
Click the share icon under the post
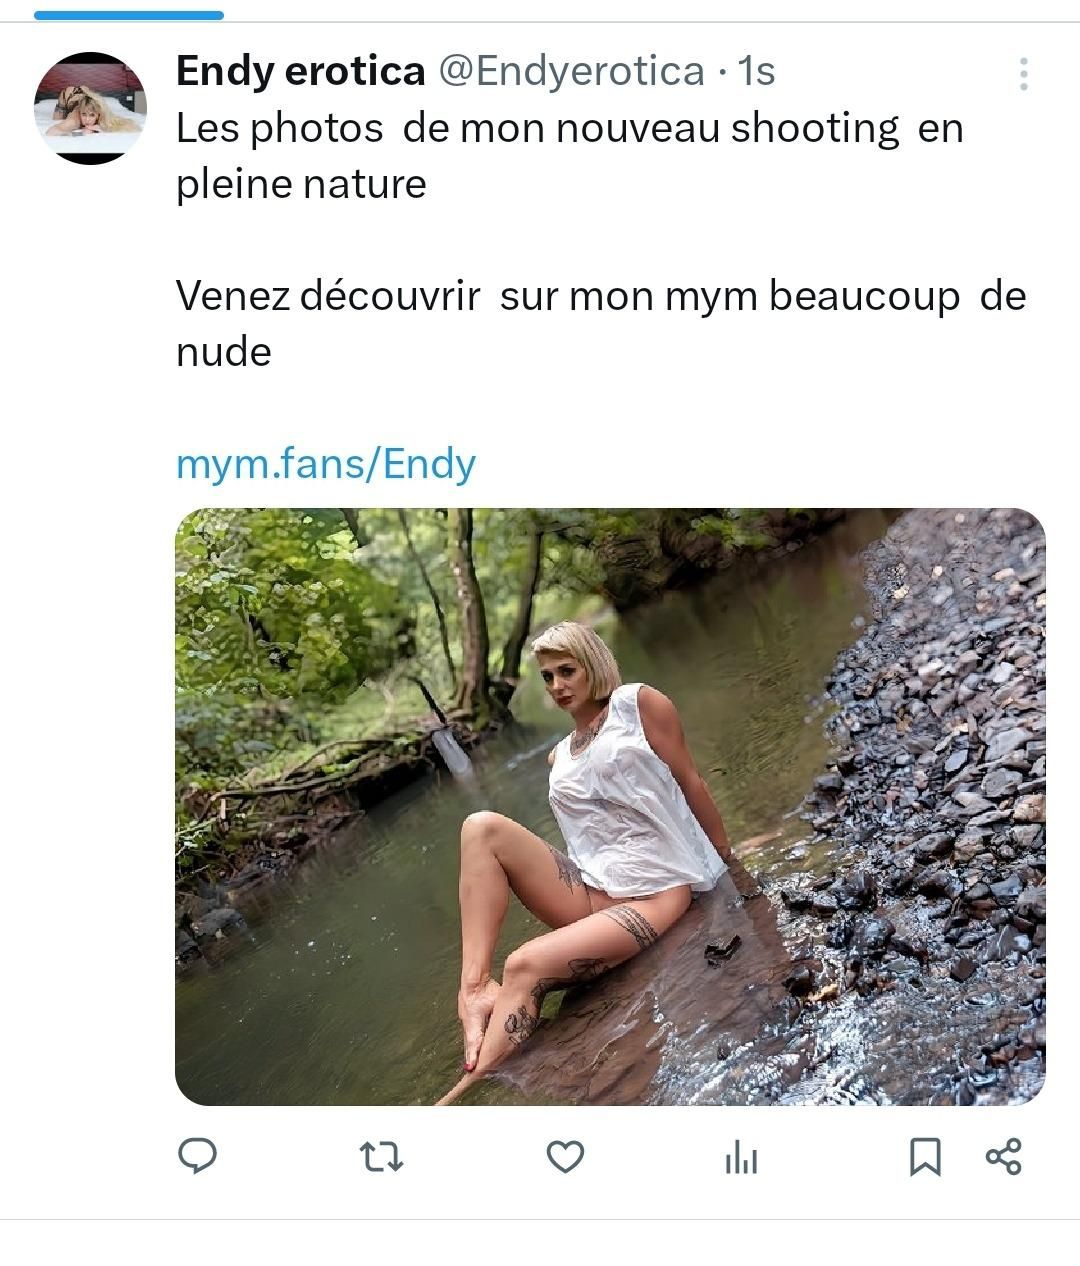pyautogui.click(x=1003, y=1157)
